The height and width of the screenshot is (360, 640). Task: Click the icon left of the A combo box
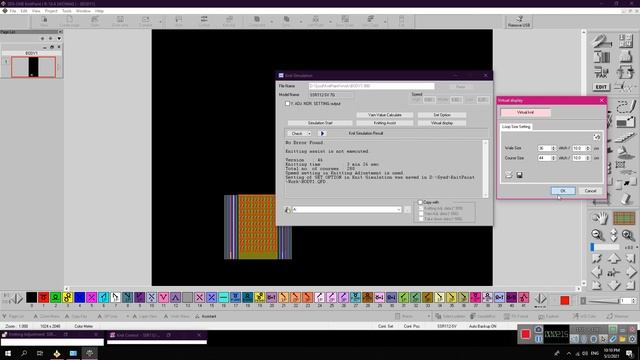click(288, 210)
